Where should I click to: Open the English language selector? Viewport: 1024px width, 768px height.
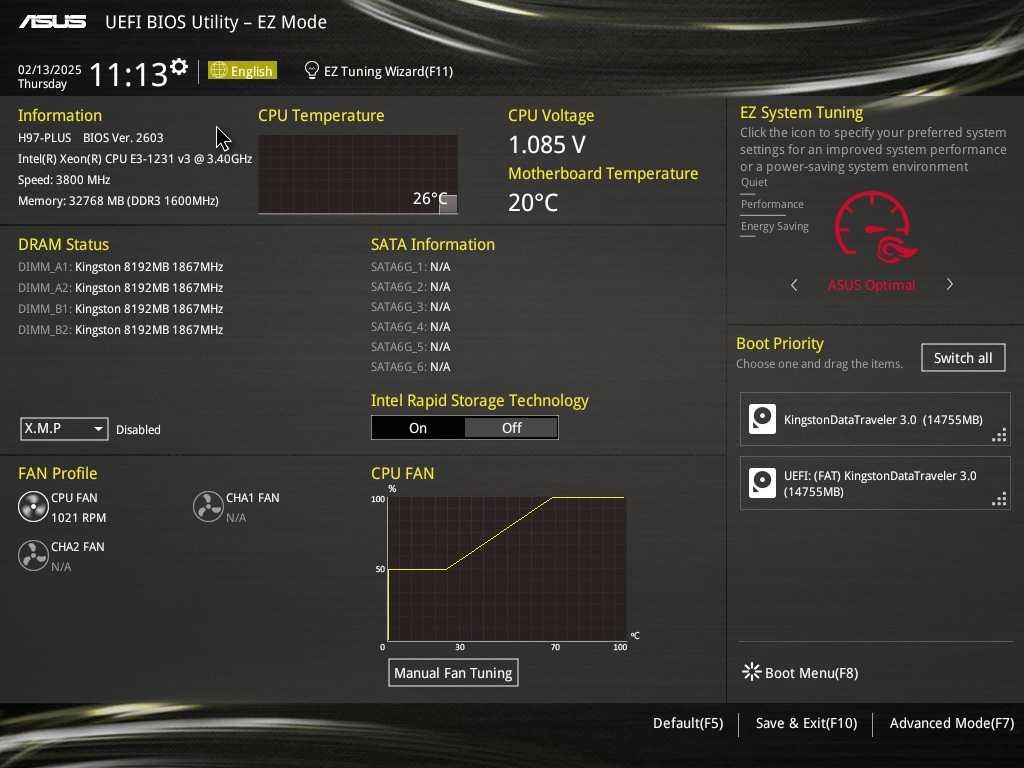242,70
